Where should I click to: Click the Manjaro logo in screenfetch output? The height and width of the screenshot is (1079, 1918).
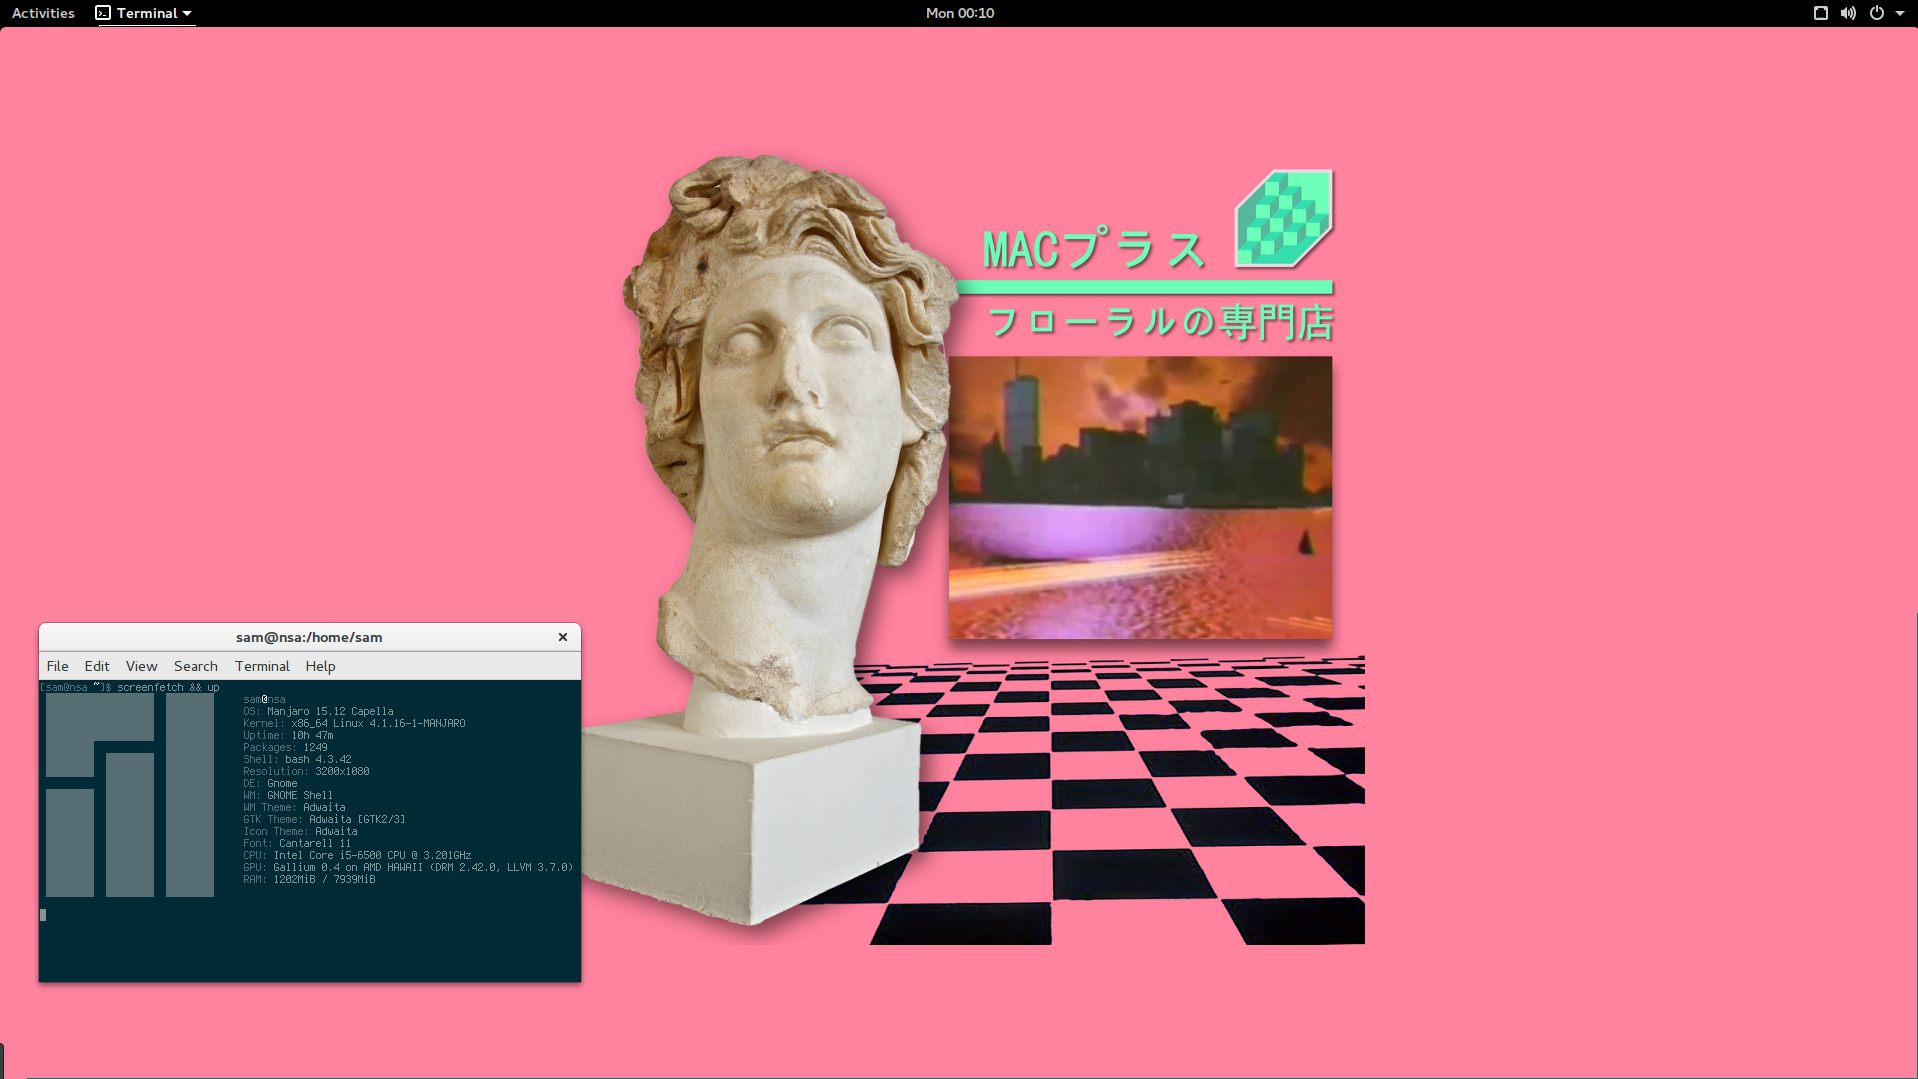point(130,795)
